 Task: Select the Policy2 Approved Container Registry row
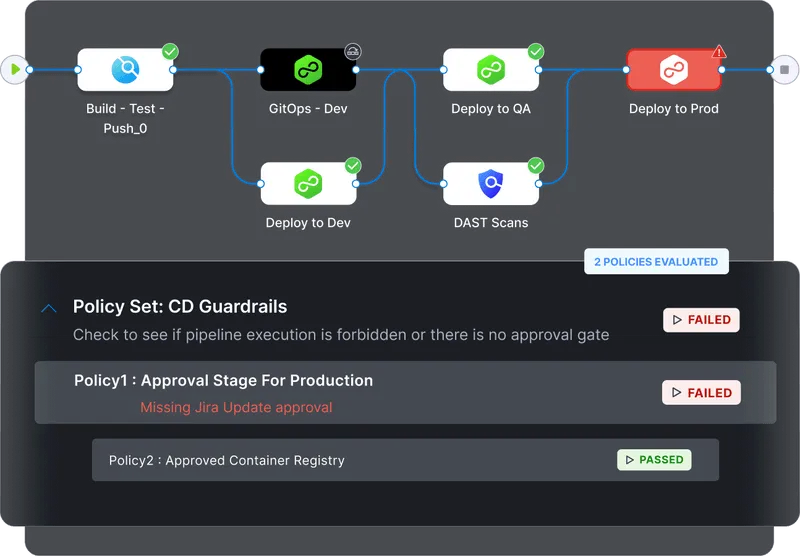coord(406,460)
